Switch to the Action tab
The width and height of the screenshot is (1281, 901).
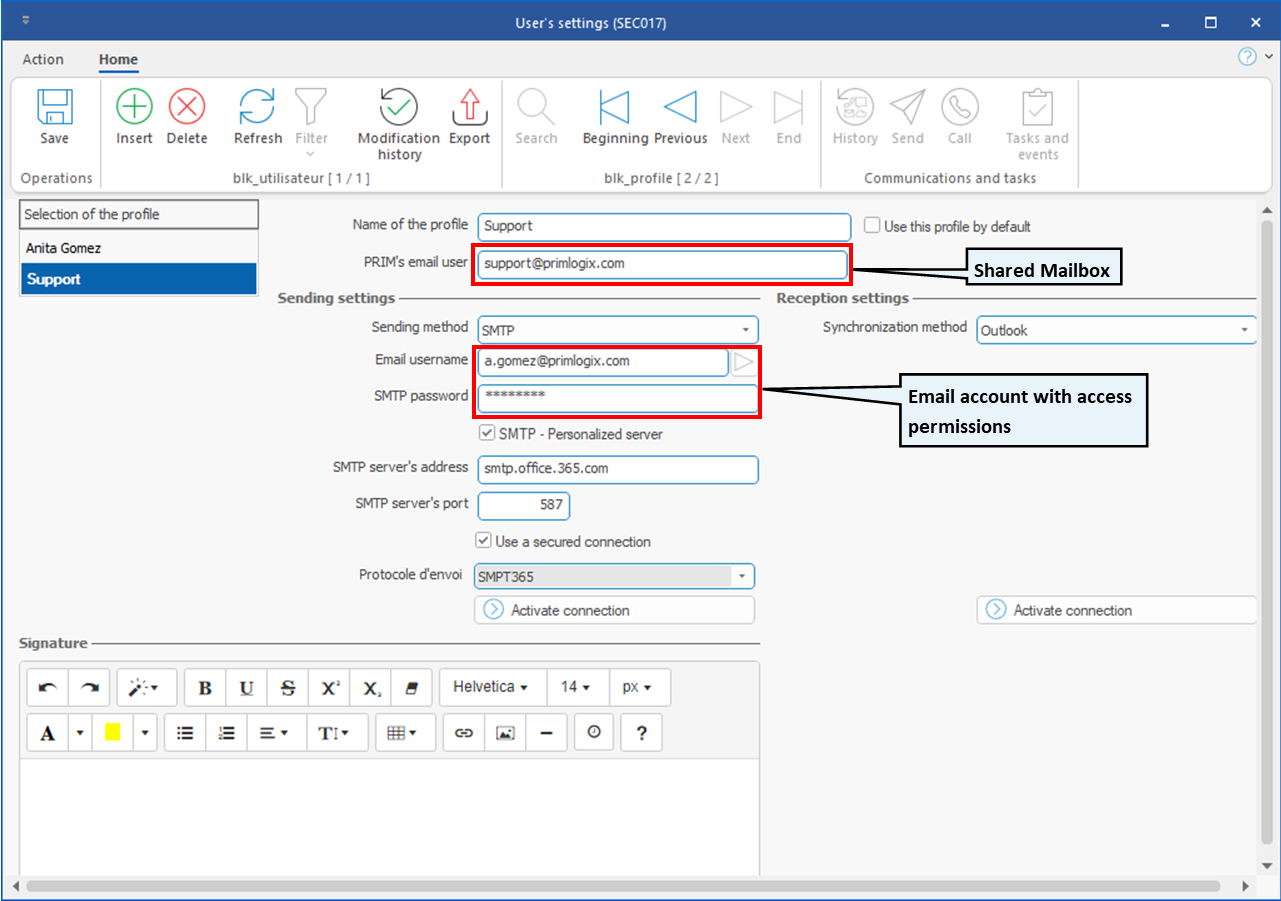coord(43,59)
